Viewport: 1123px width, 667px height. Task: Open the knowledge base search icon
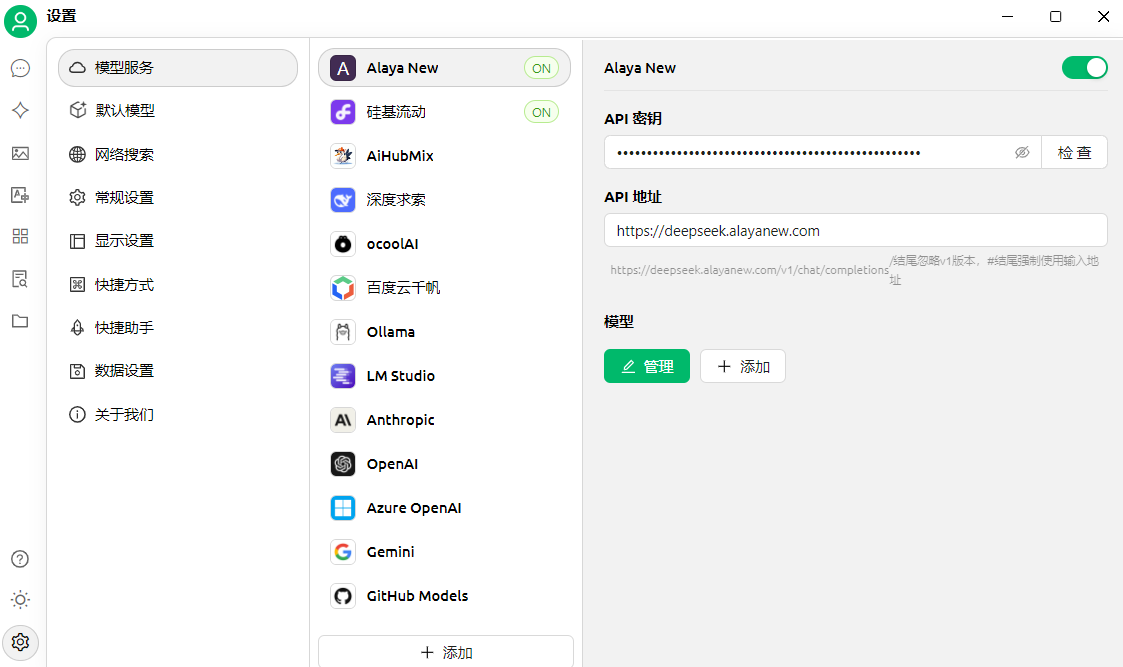(x=20, y=279)
